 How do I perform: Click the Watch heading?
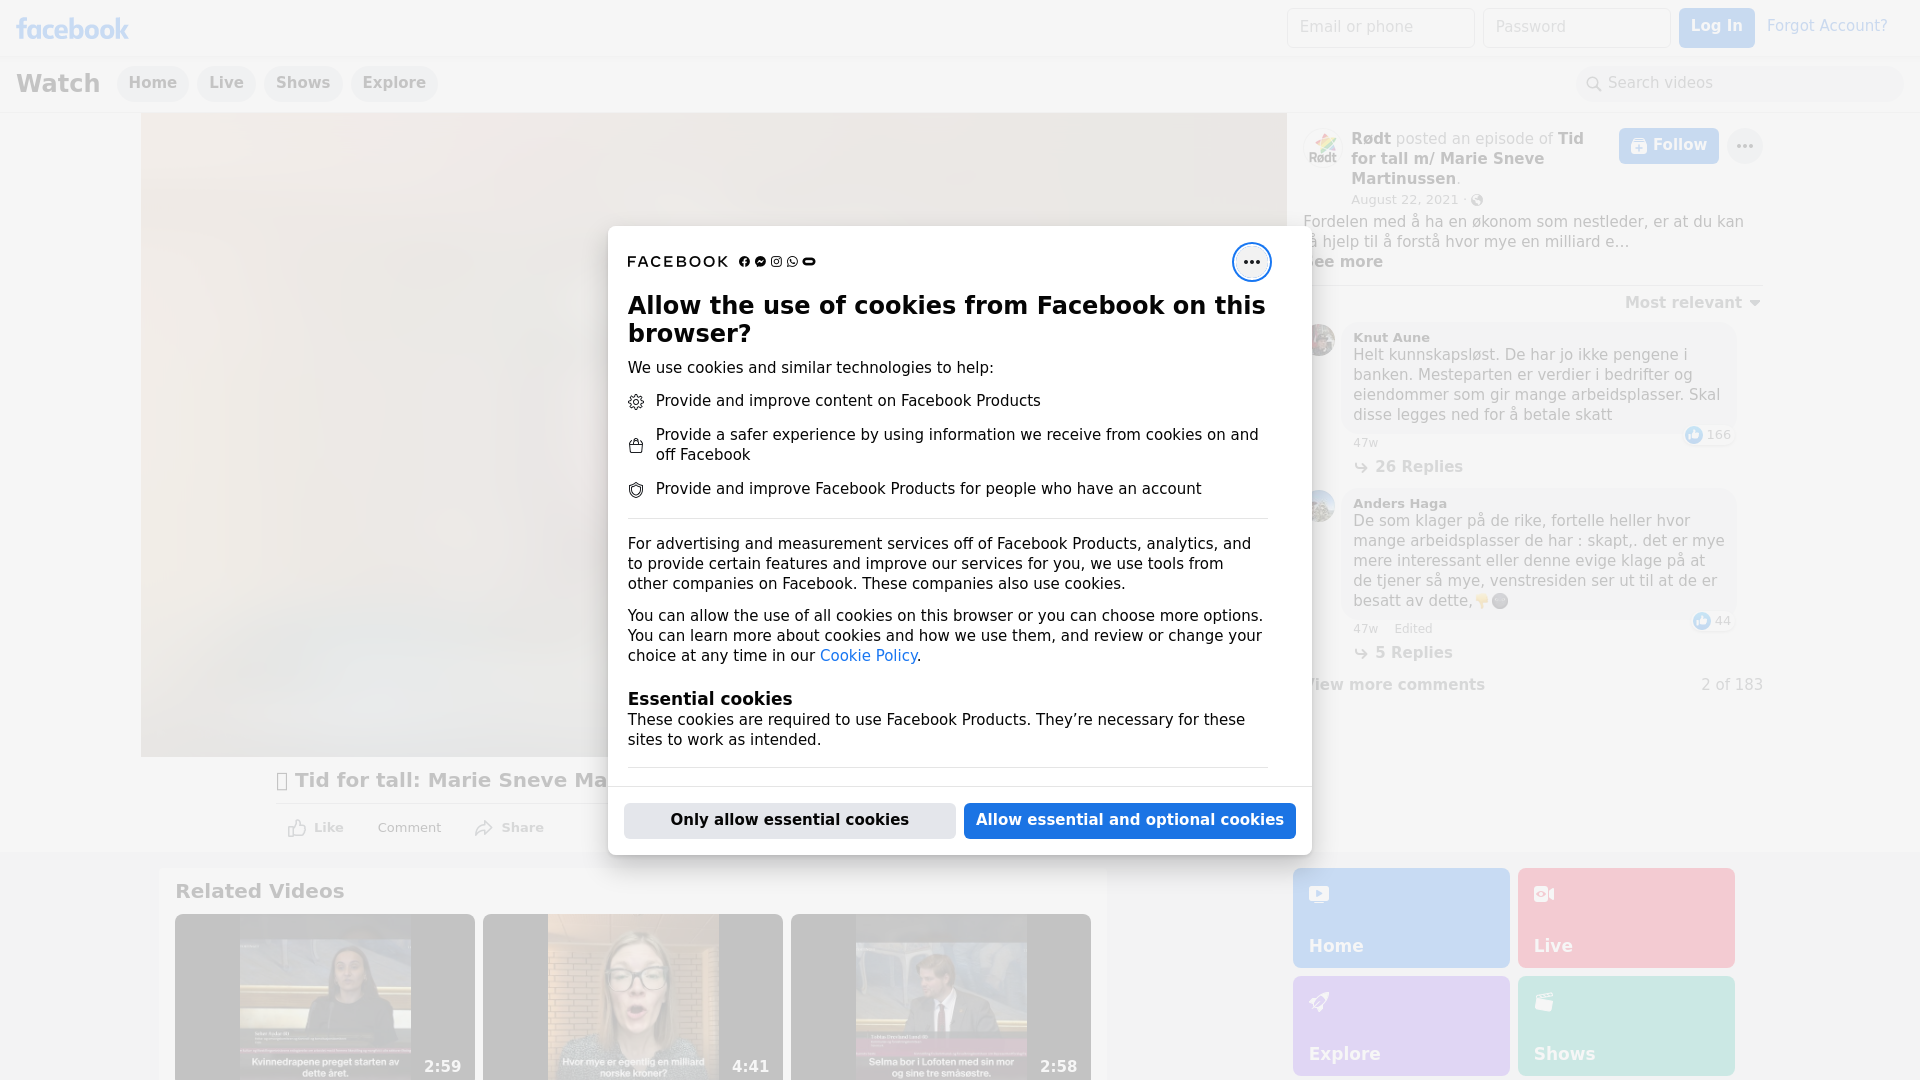[x=58, y=83]
